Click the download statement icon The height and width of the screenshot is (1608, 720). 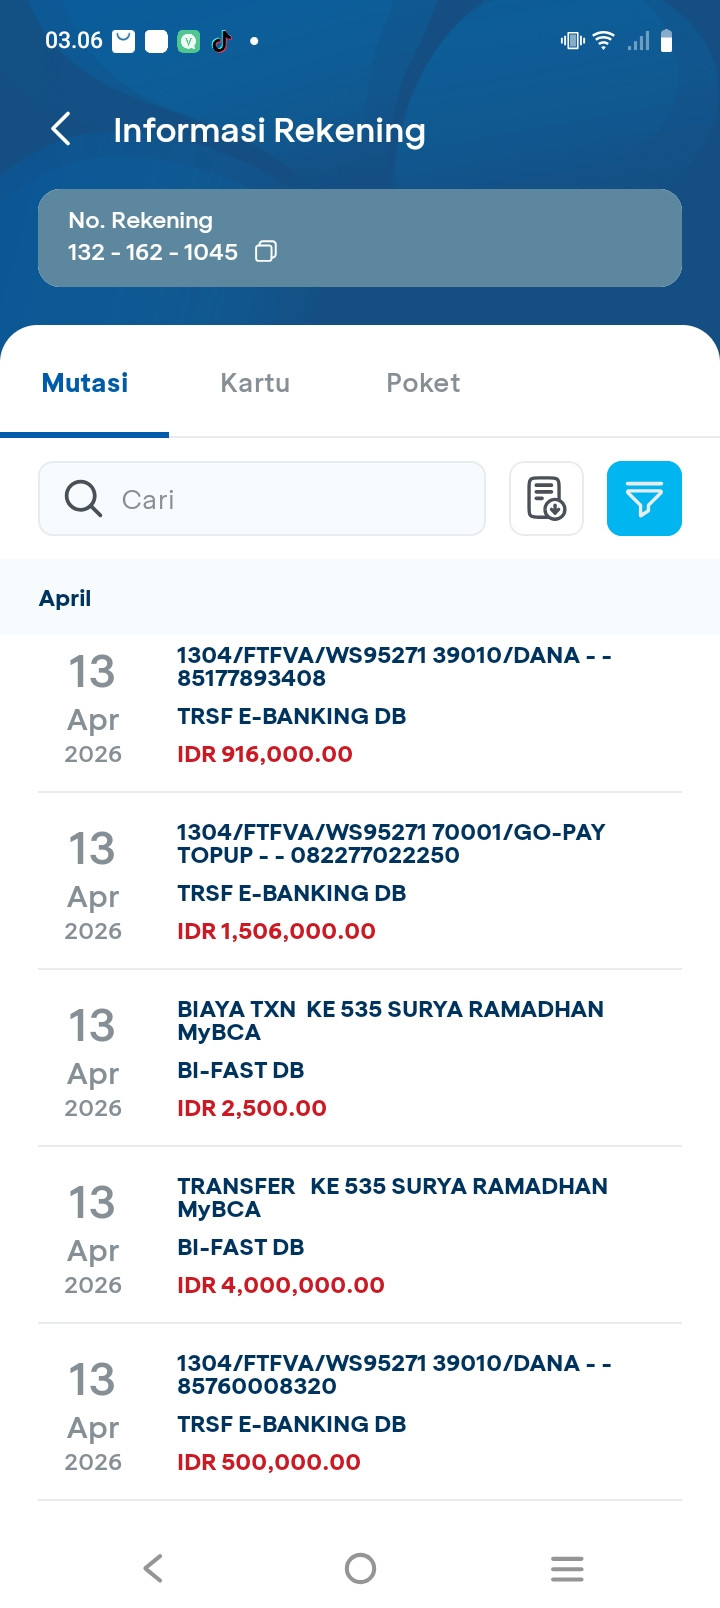click(546, 498)
